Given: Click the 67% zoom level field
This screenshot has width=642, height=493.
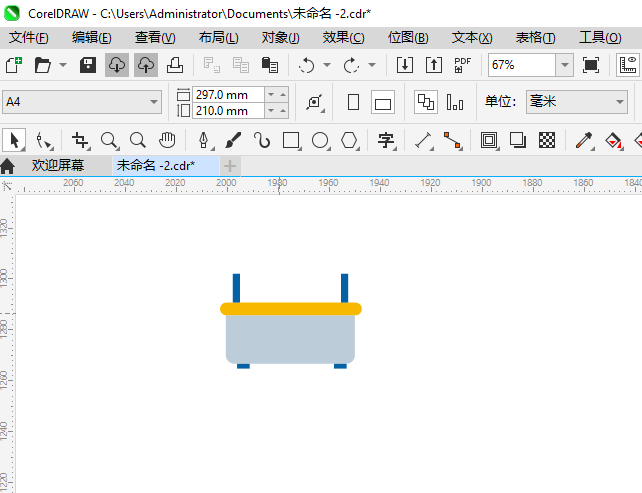Looking at the screenshot, I should click(x=522, y=65).
